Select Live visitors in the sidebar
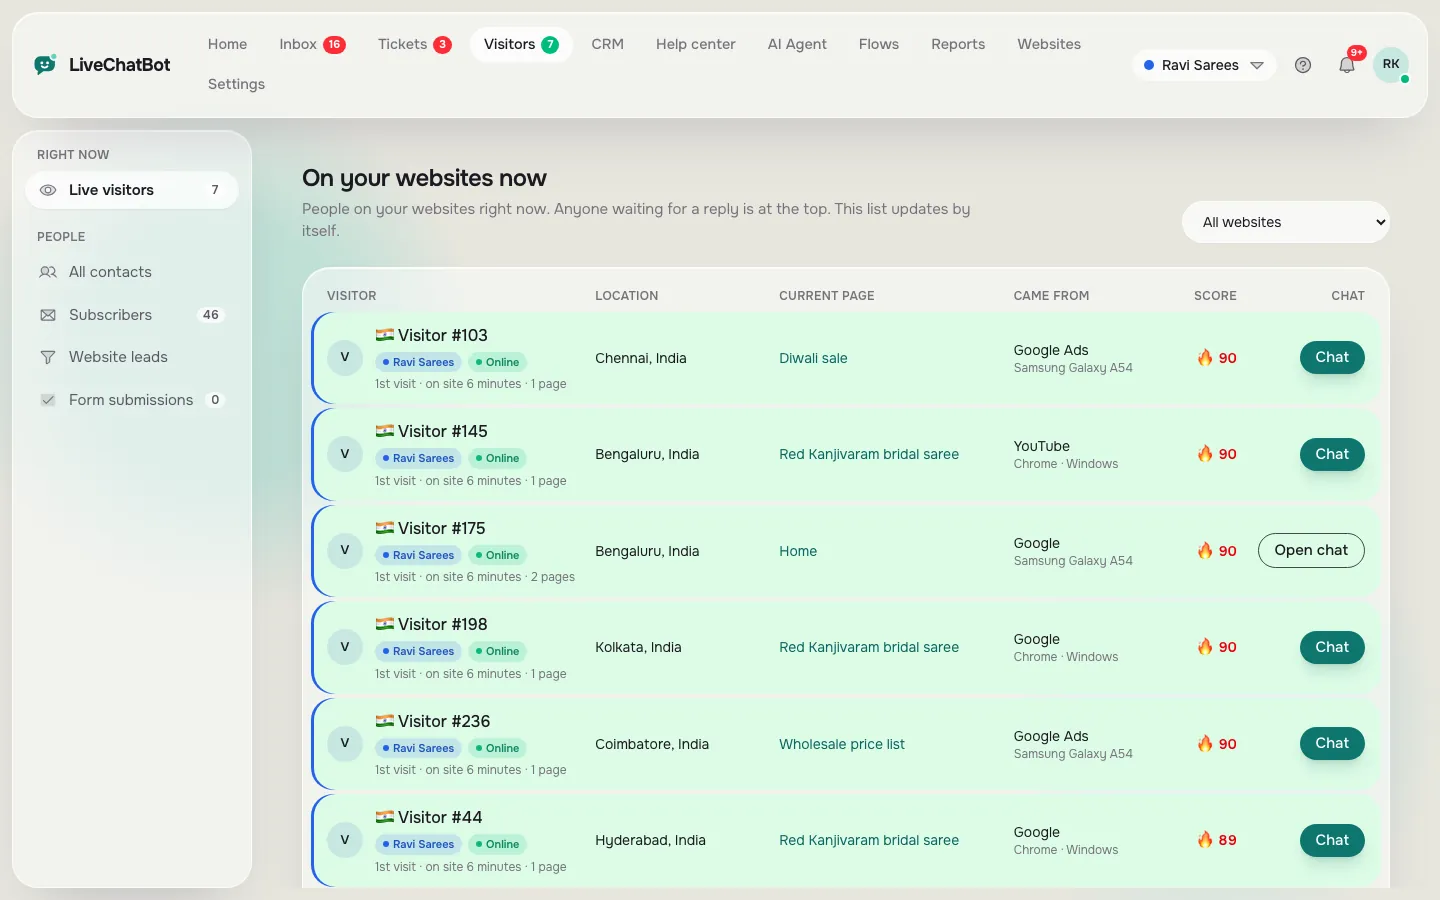 tap(132, 190)
